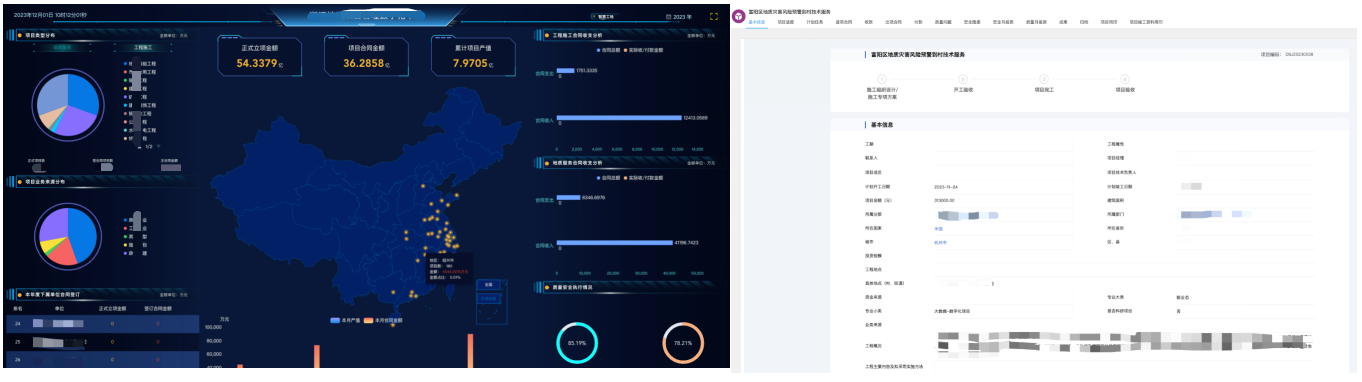Viewport: 1362px width, 382px height.
Task: Click step 1 circle 施工组织设计/施工专项方案
Action: coord(881,78)
